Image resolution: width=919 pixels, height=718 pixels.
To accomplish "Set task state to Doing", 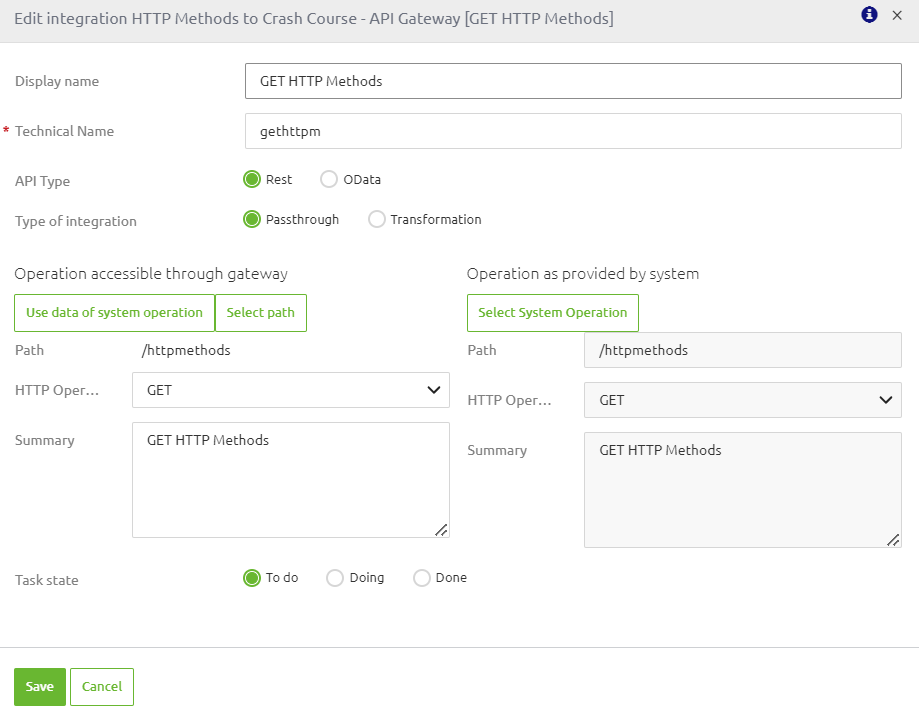I will (333, 577).
